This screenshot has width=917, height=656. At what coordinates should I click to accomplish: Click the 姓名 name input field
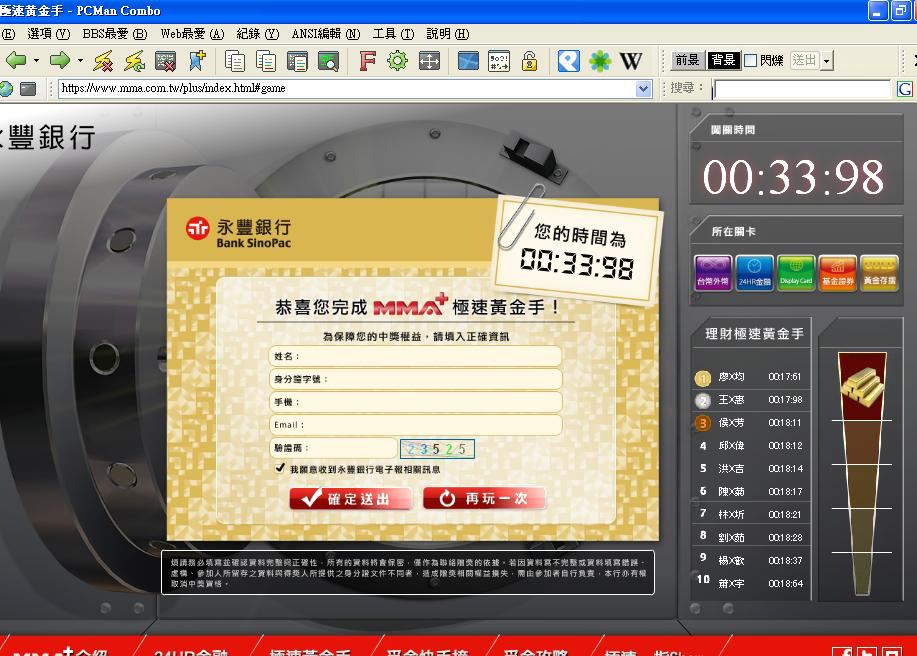click(415, 356)
